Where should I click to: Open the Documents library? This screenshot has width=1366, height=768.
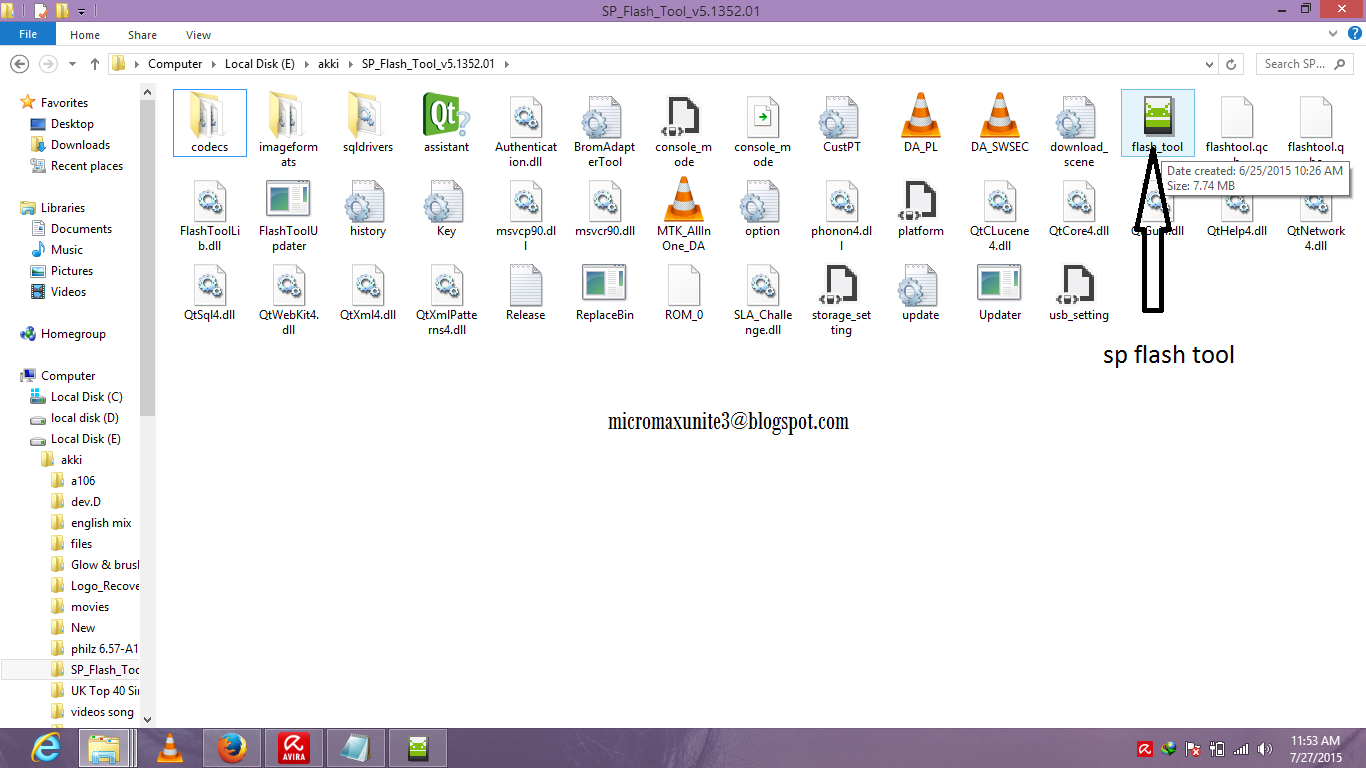pyautogui.click(x=81, y=229)
